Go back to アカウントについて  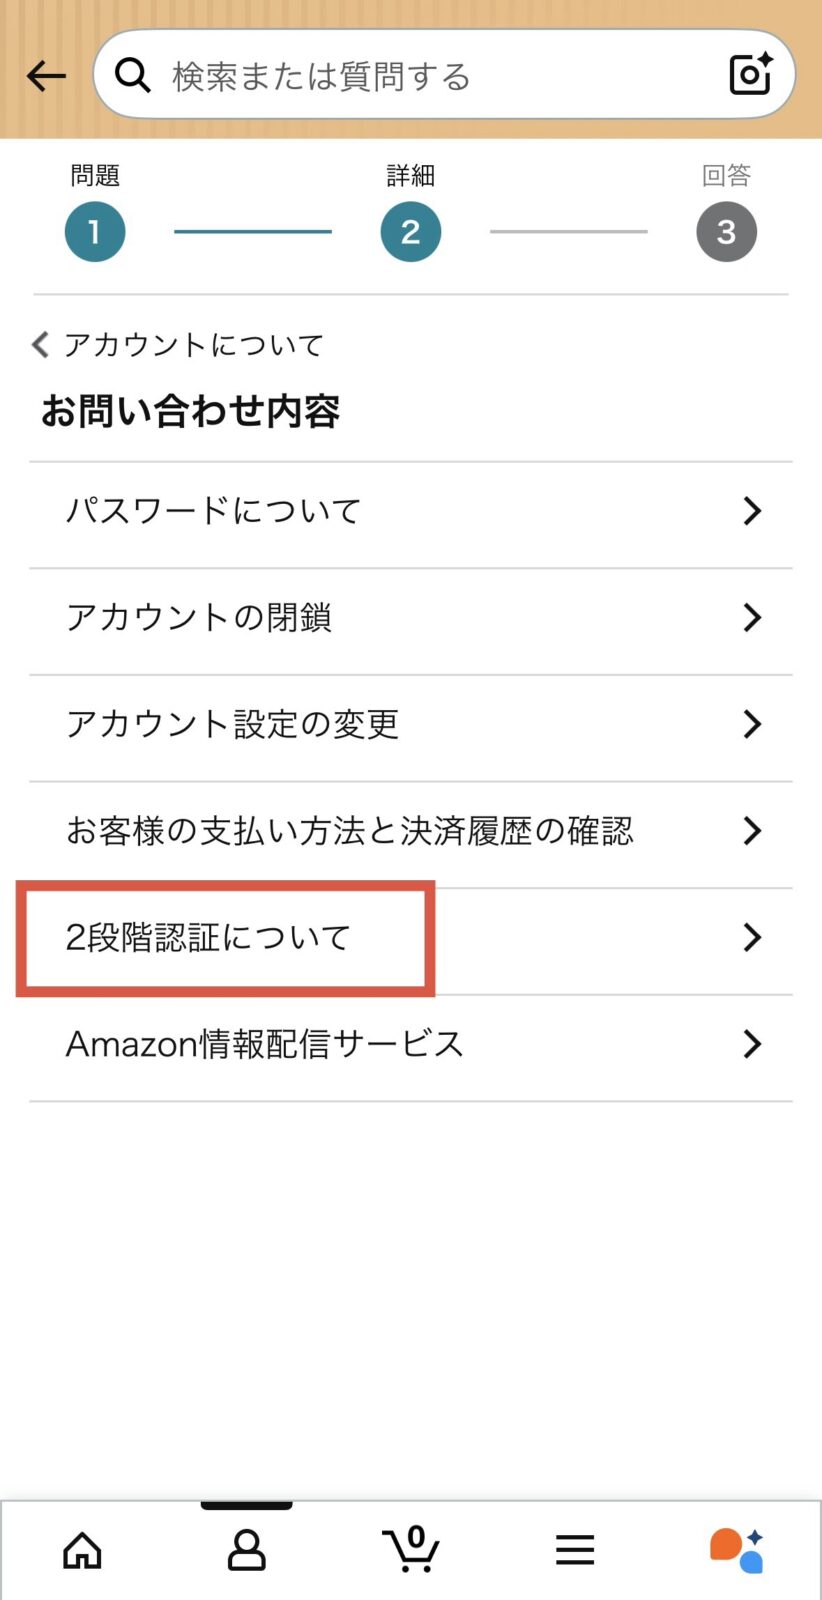click(x=180, y=345)
